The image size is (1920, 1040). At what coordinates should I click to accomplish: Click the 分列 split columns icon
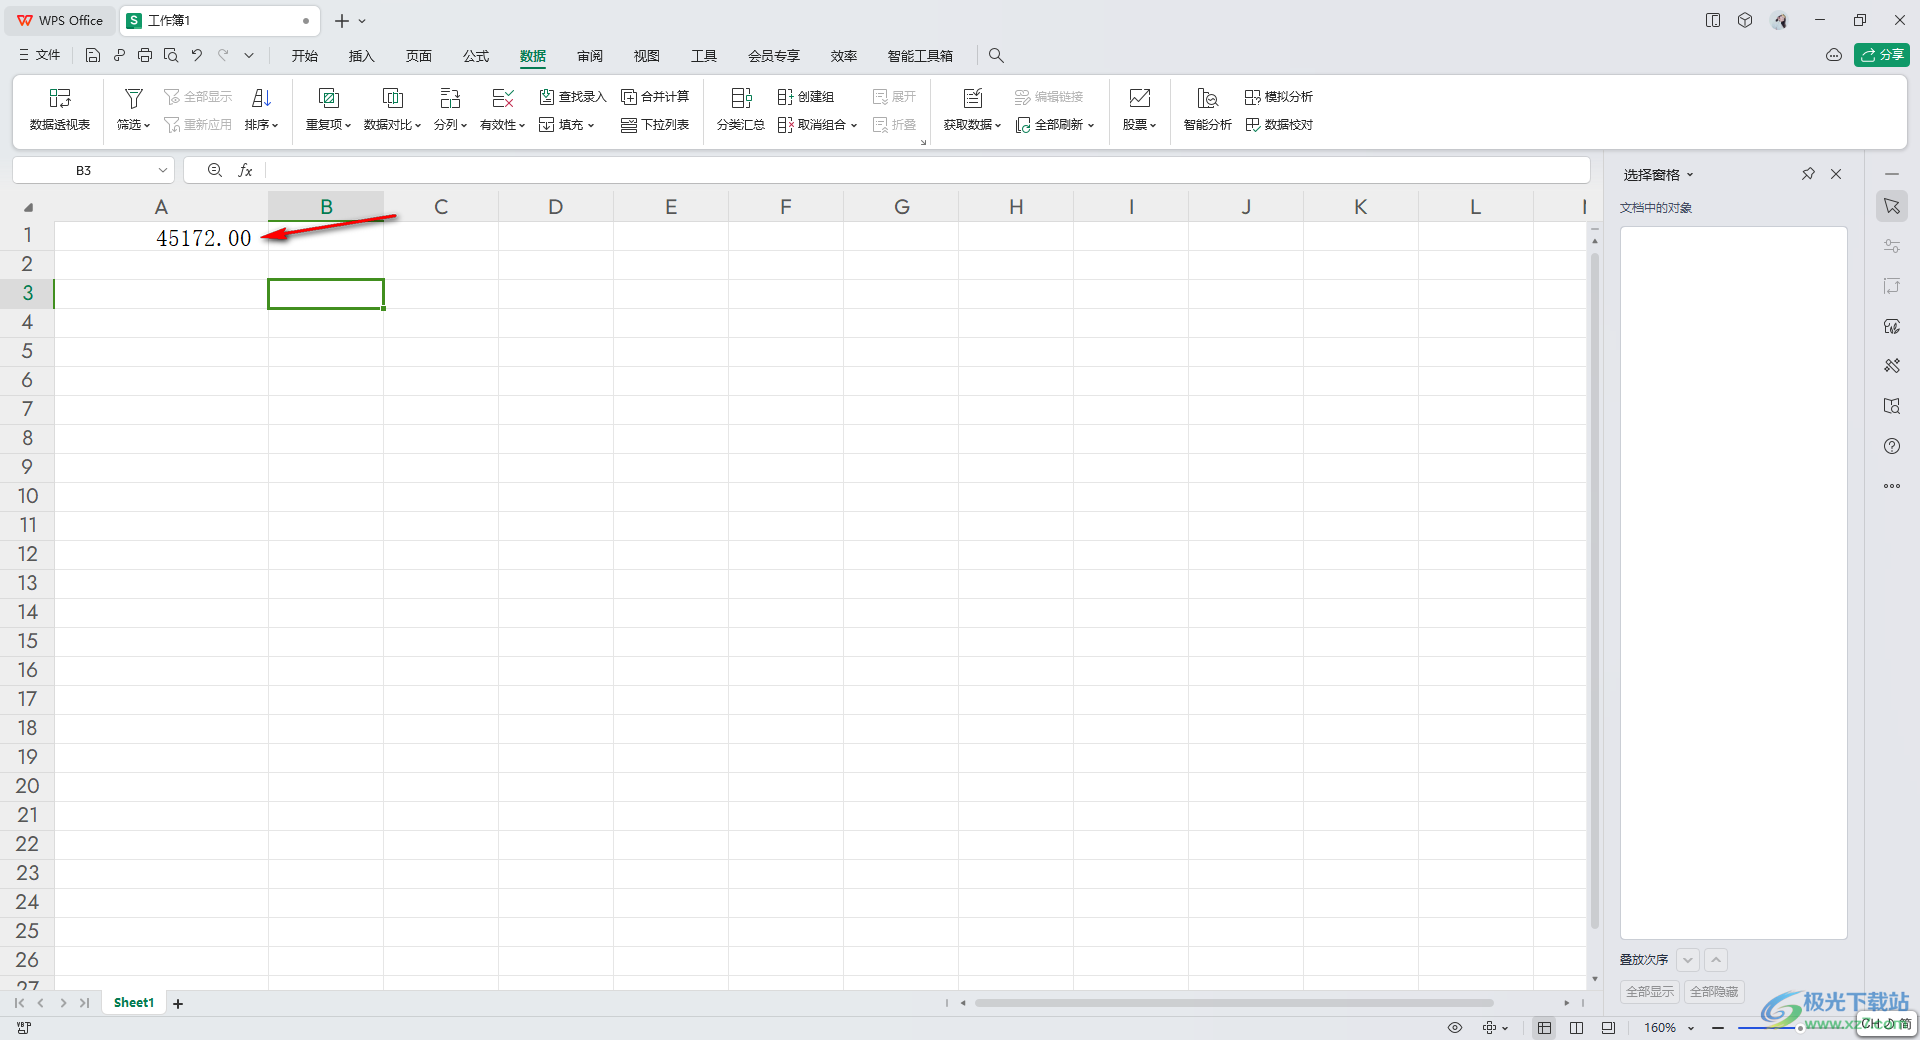450,98
